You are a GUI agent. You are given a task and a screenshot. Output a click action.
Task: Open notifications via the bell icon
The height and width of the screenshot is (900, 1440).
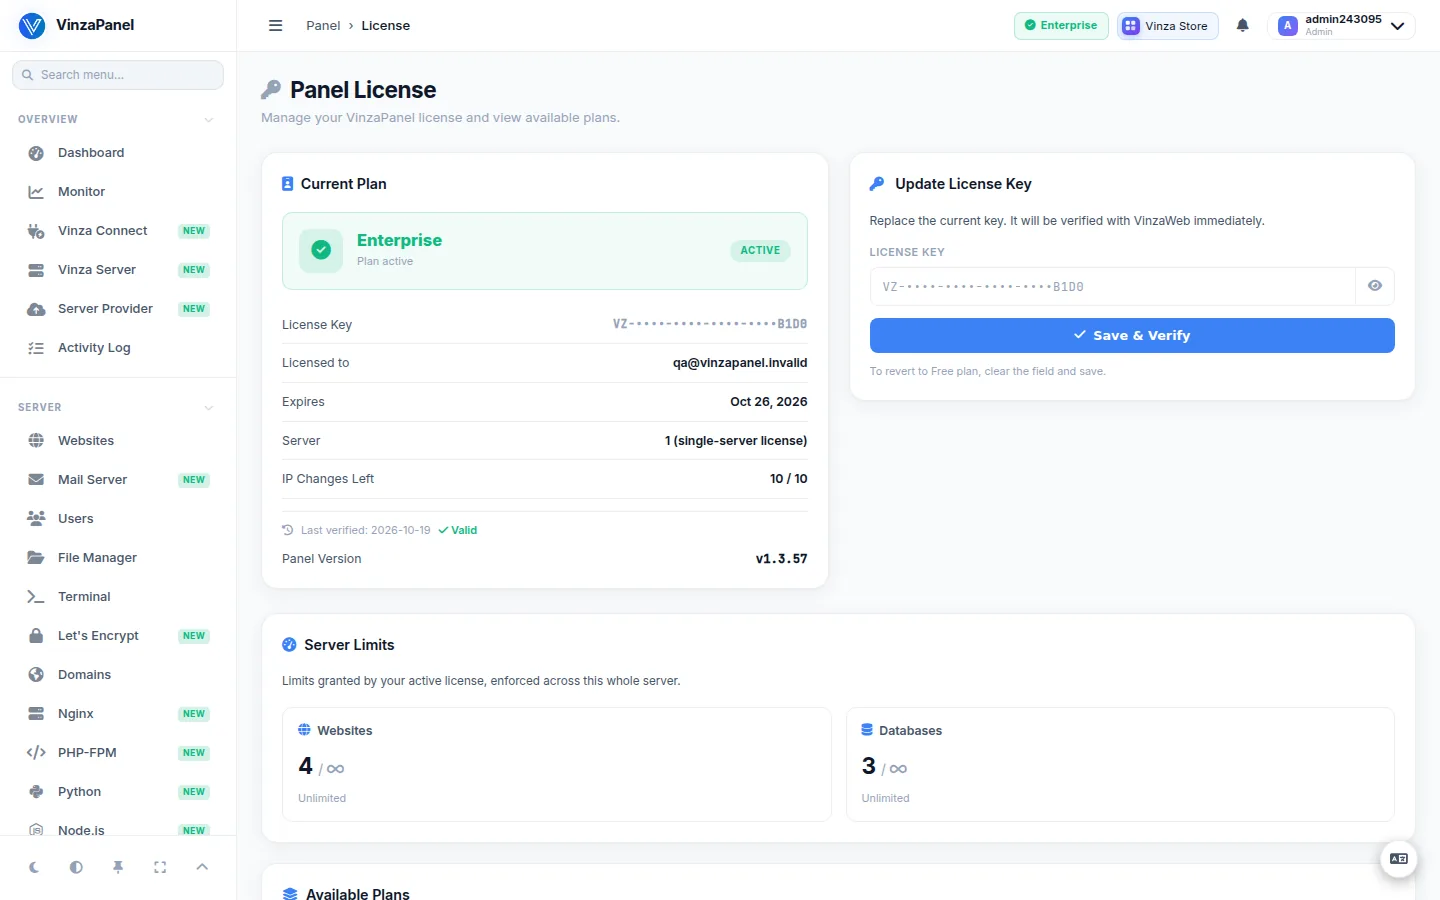click(1243, 26)
